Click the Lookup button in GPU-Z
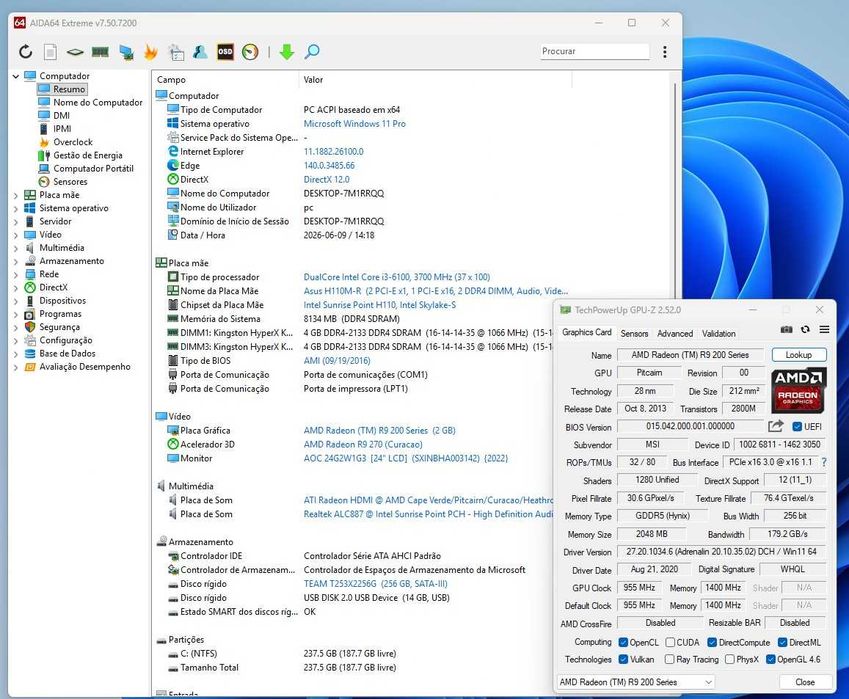The image size is (849, 699). (x=799, y=355)
